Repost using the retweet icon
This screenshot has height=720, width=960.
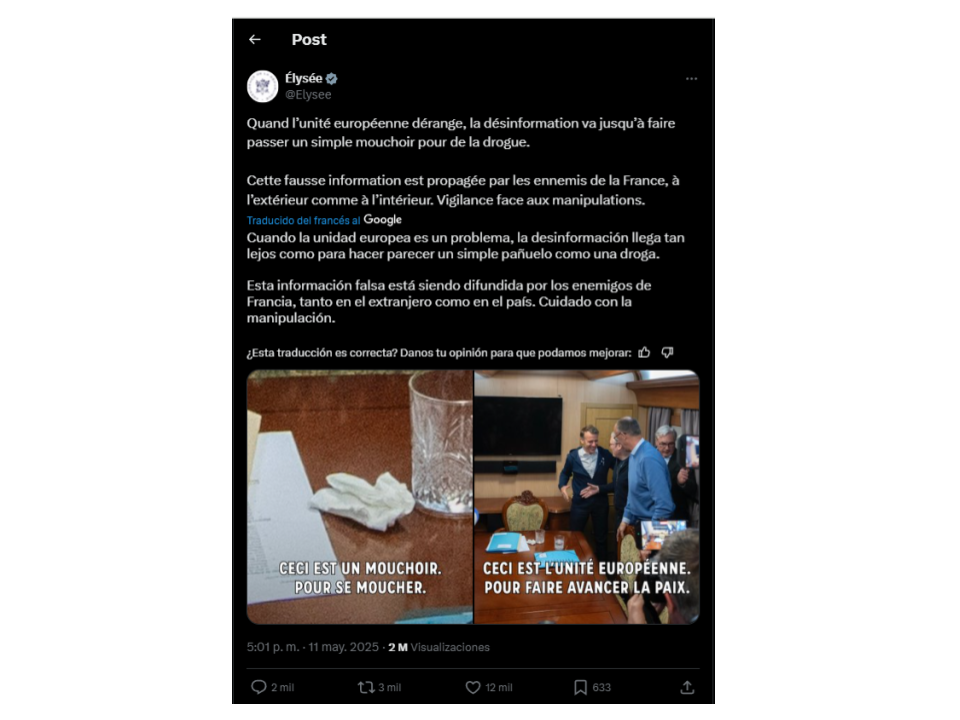coord(366,687)
